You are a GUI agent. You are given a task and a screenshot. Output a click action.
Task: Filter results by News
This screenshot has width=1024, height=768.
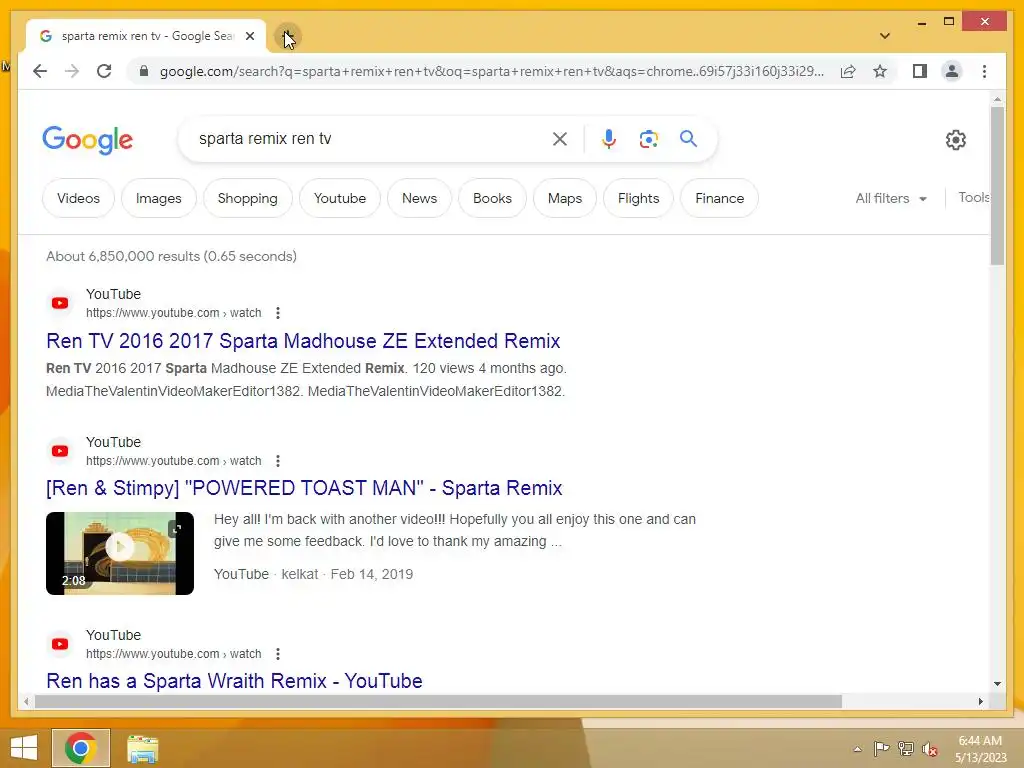coord(419,199)
